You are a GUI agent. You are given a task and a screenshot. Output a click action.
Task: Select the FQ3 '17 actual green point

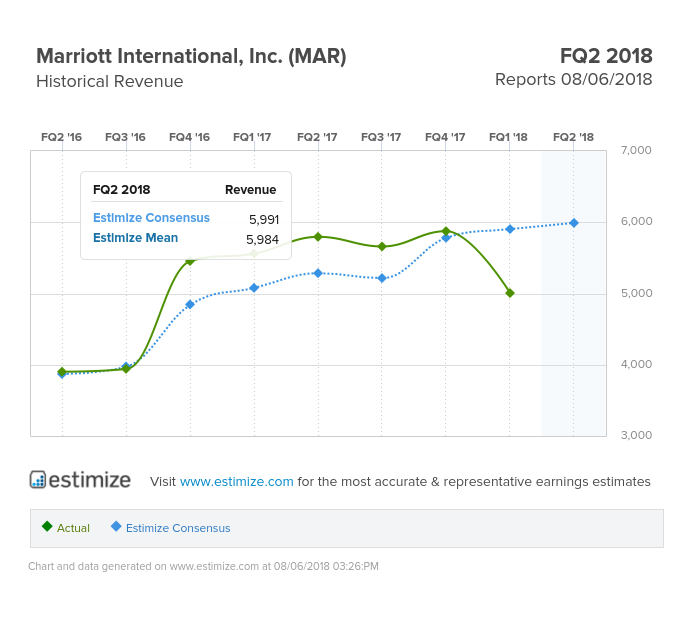click(x=382, y=247)
